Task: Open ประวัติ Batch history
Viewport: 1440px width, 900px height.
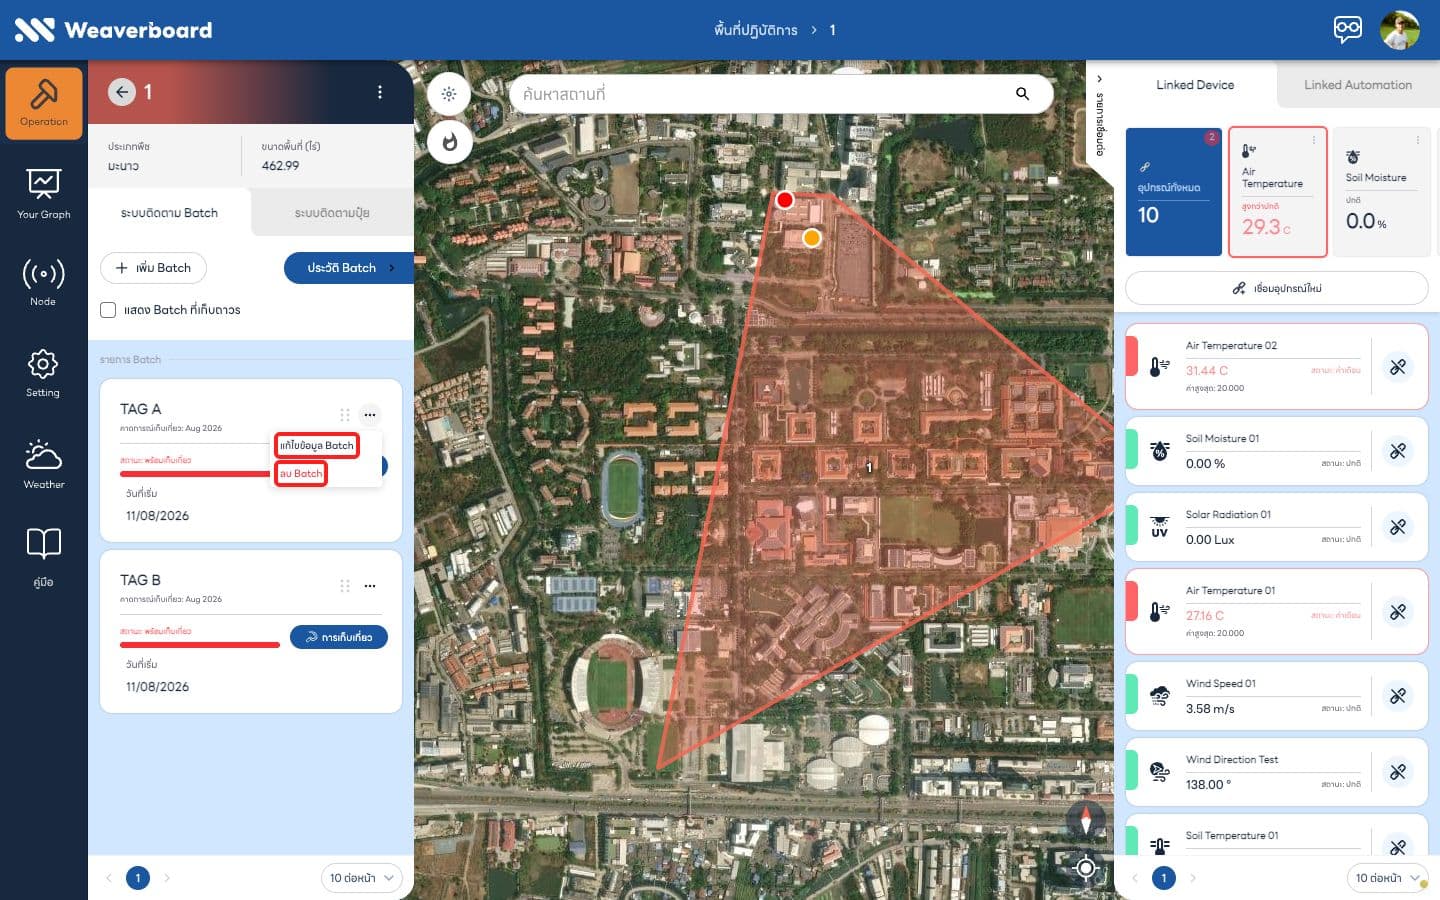Action: pos(349,268)
